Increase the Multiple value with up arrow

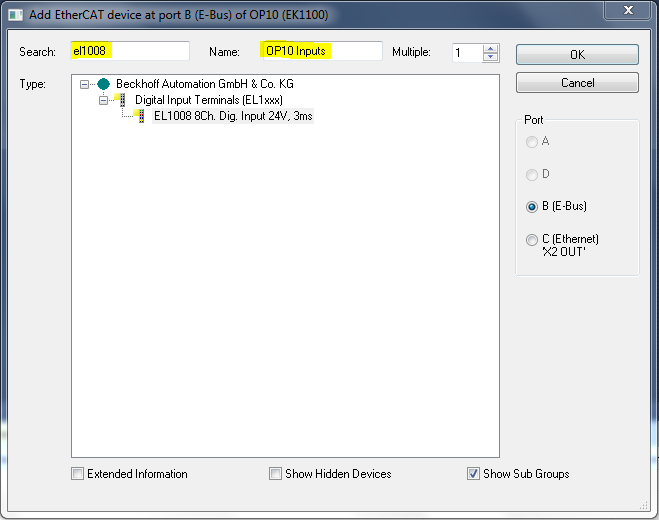pyautogui.click(x=490, y=49)
